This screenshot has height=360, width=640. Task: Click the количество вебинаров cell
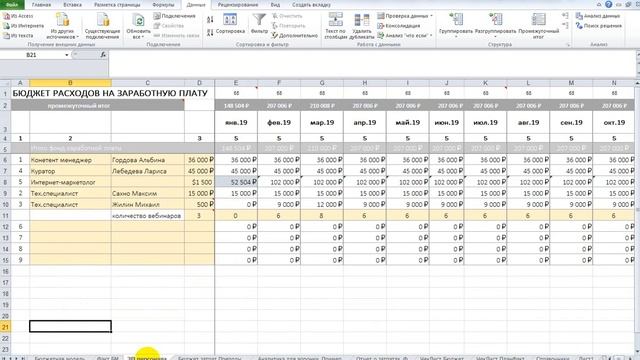147,216
